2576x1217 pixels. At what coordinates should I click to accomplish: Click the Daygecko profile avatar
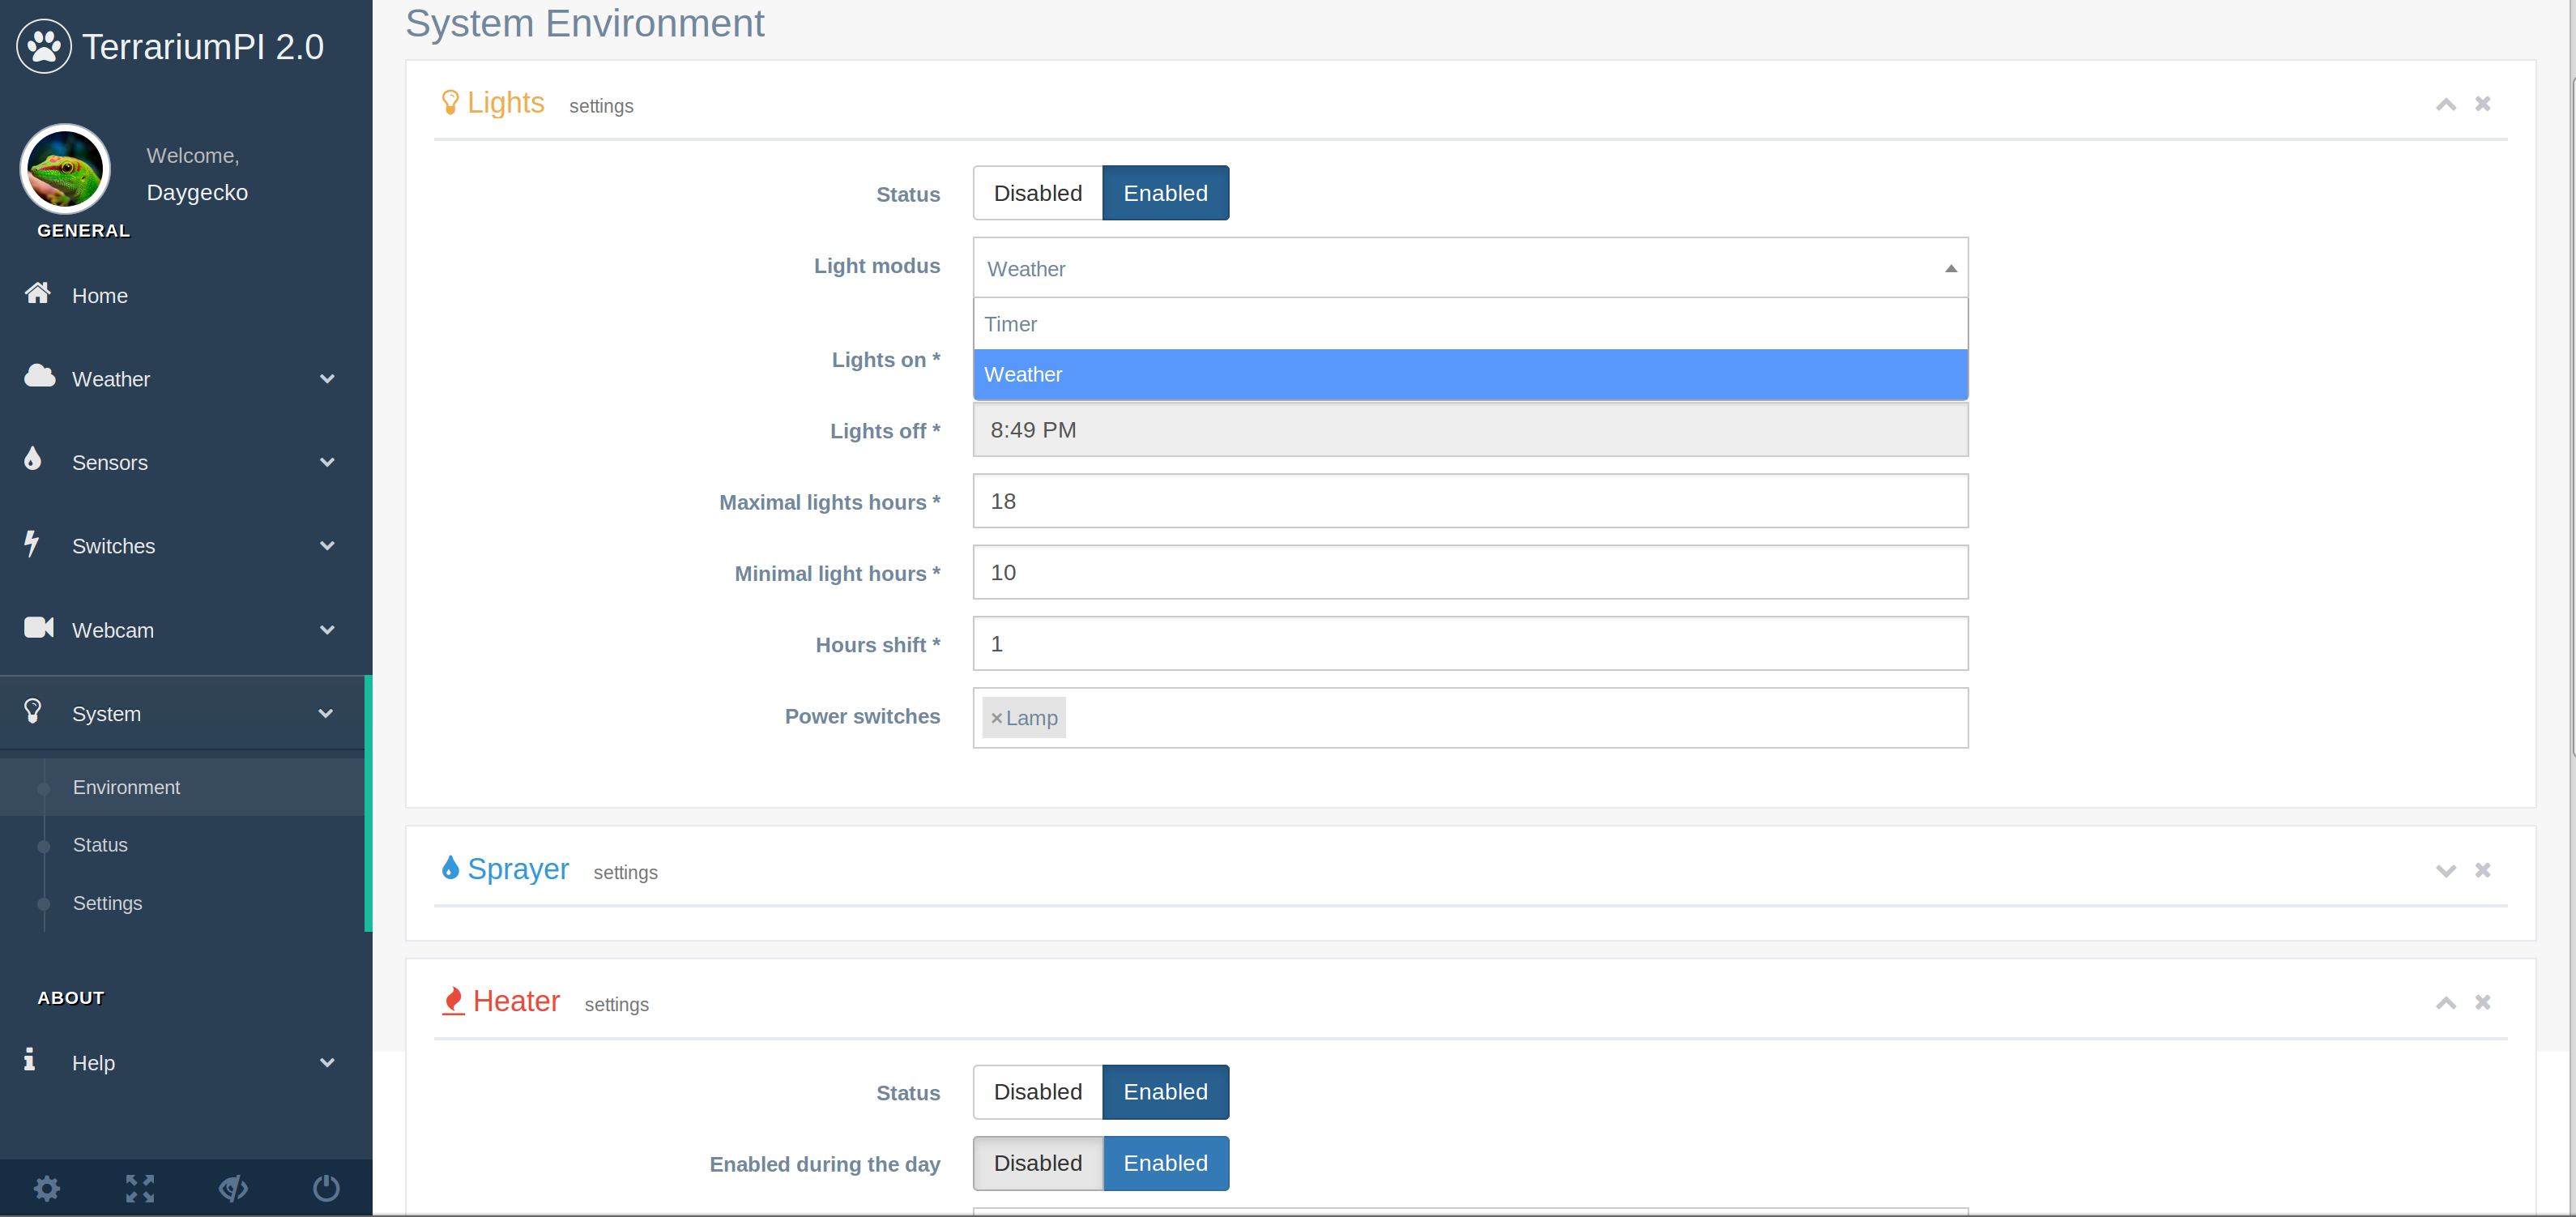(65, 169)
